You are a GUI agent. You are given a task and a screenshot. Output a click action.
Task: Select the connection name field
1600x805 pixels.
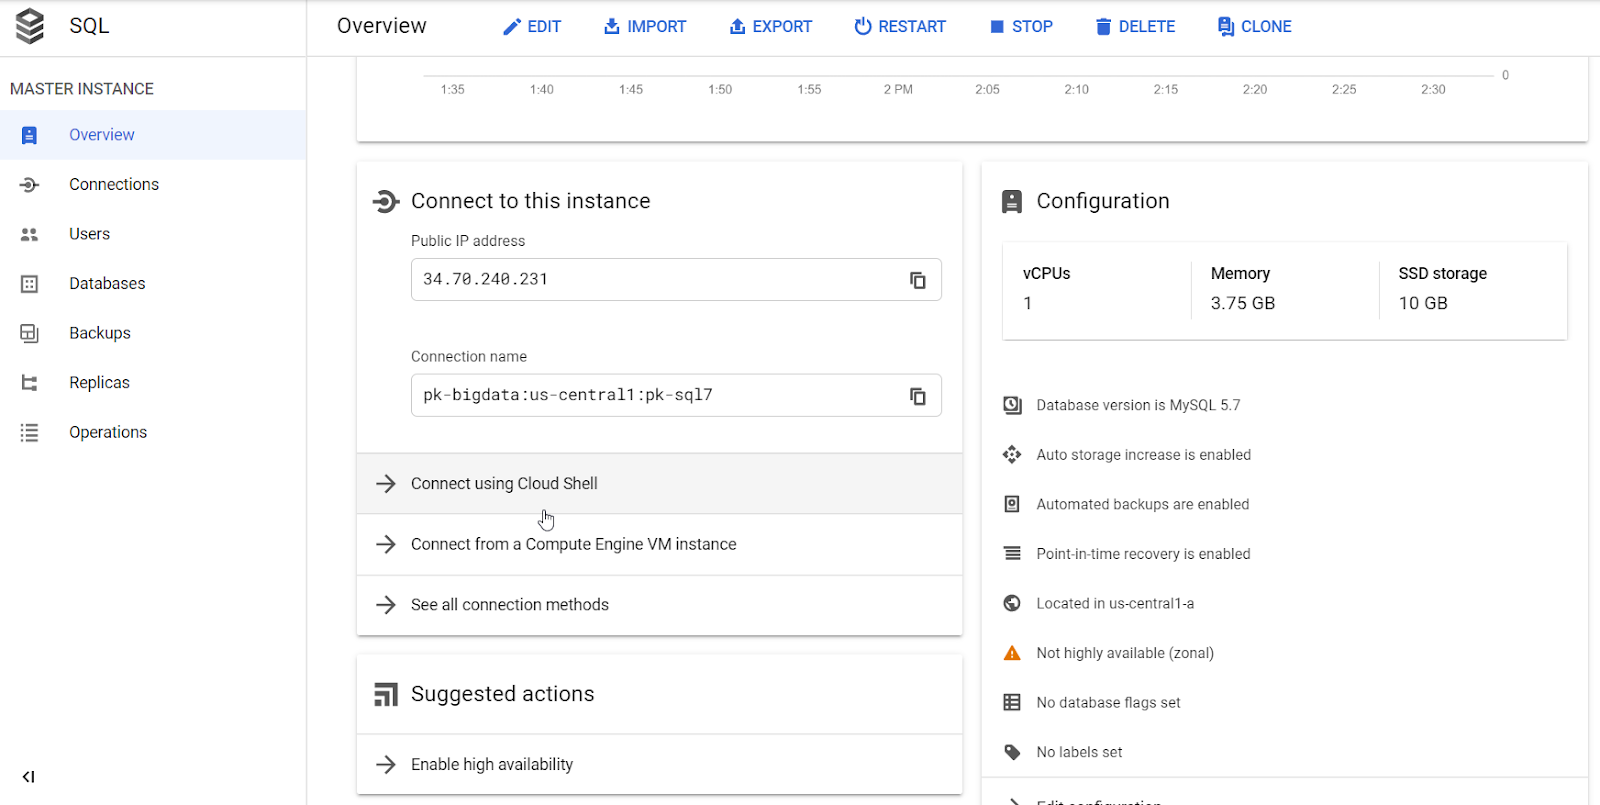[x=676, y=396]
